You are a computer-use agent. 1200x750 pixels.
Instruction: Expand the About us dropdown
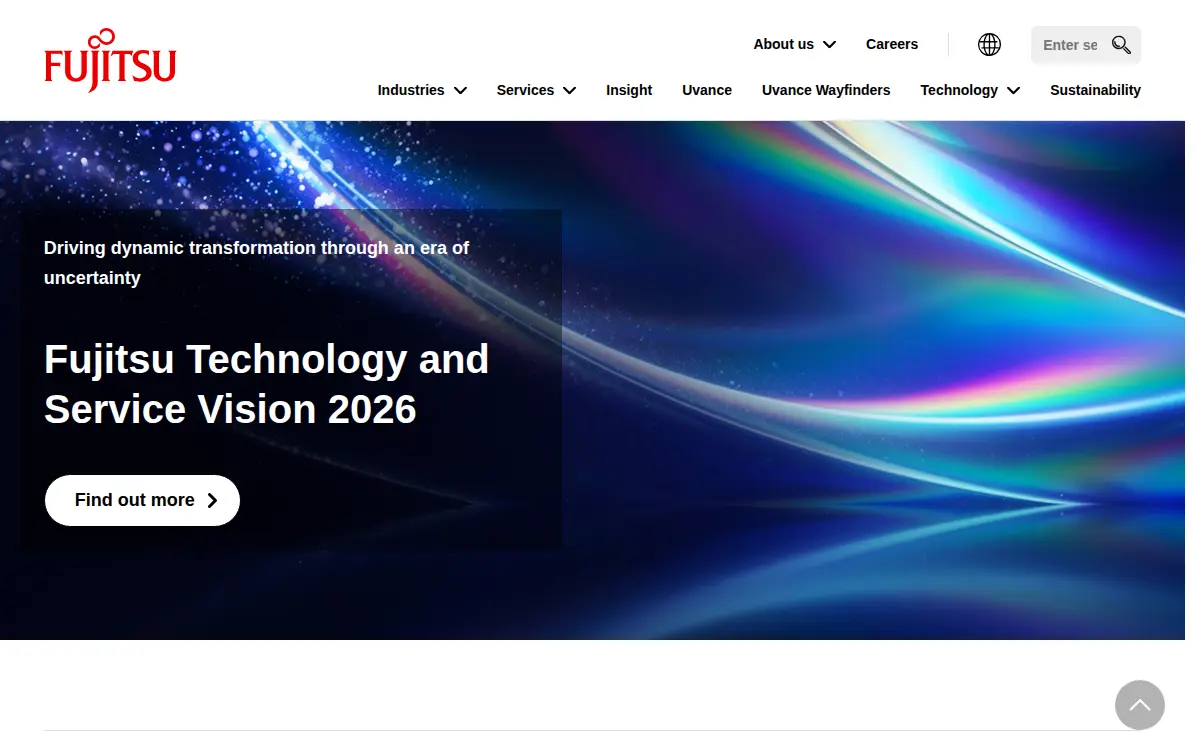coord(795,44)
